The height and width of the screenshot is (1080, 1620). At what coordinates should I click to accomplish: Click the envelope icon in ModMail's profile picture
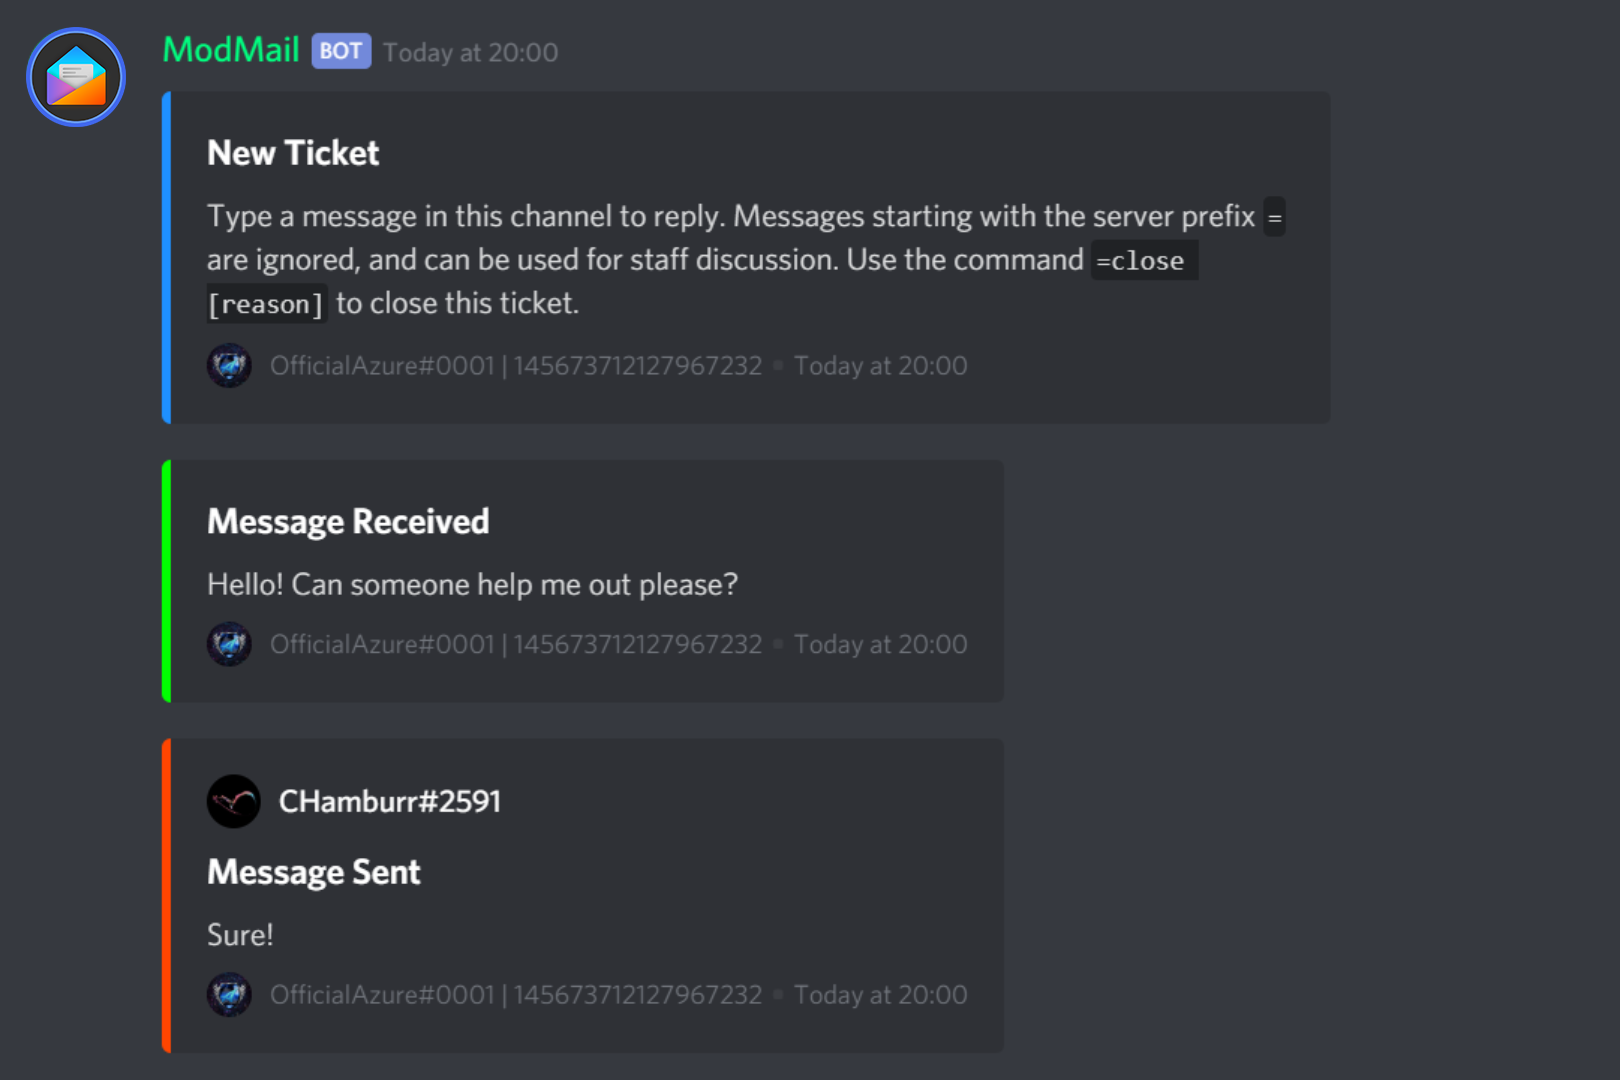pyautogui.click(x=75, y=75)
